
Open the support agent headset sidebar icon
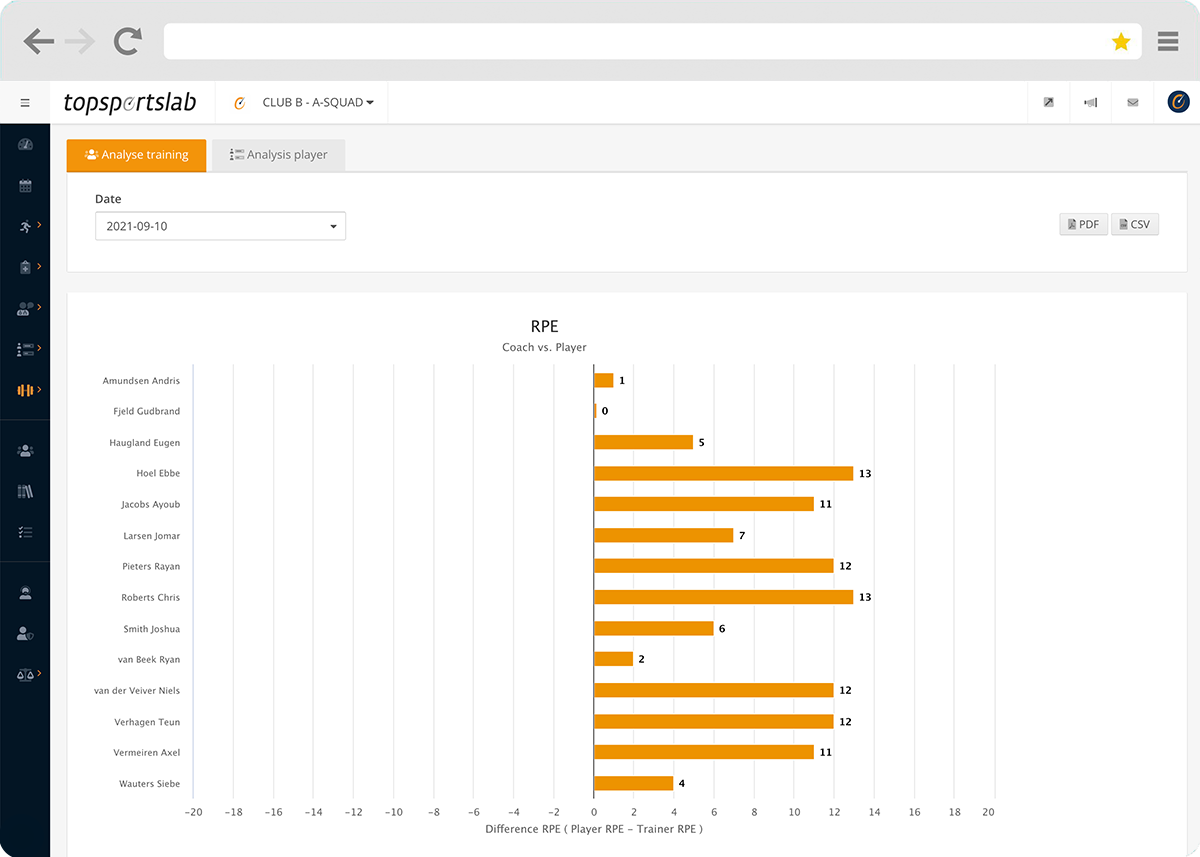(x=25, y=593)
